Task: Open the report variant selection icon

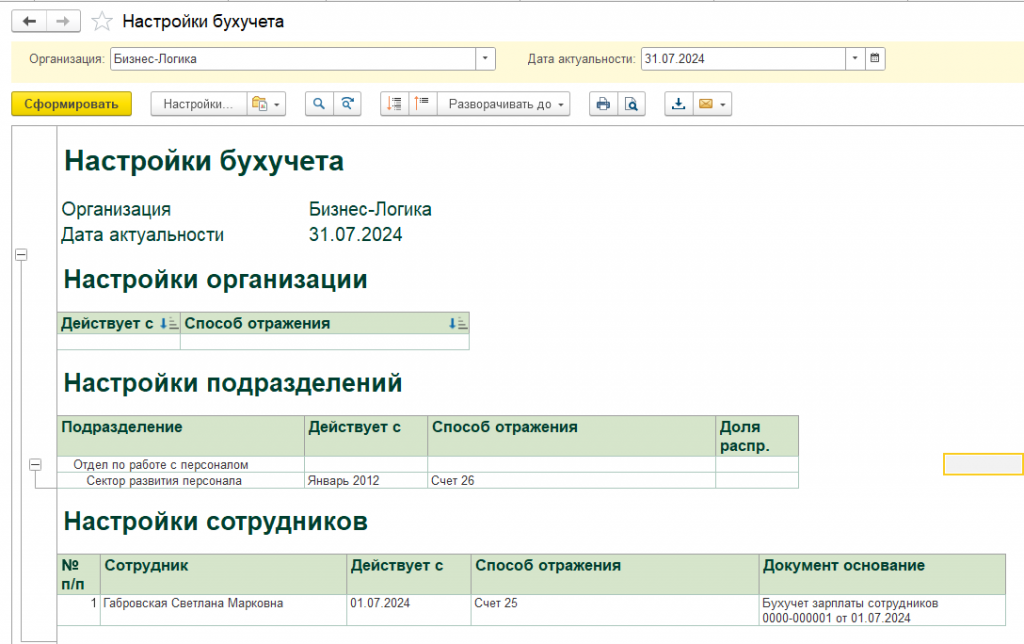Action: tap(259, 104)
